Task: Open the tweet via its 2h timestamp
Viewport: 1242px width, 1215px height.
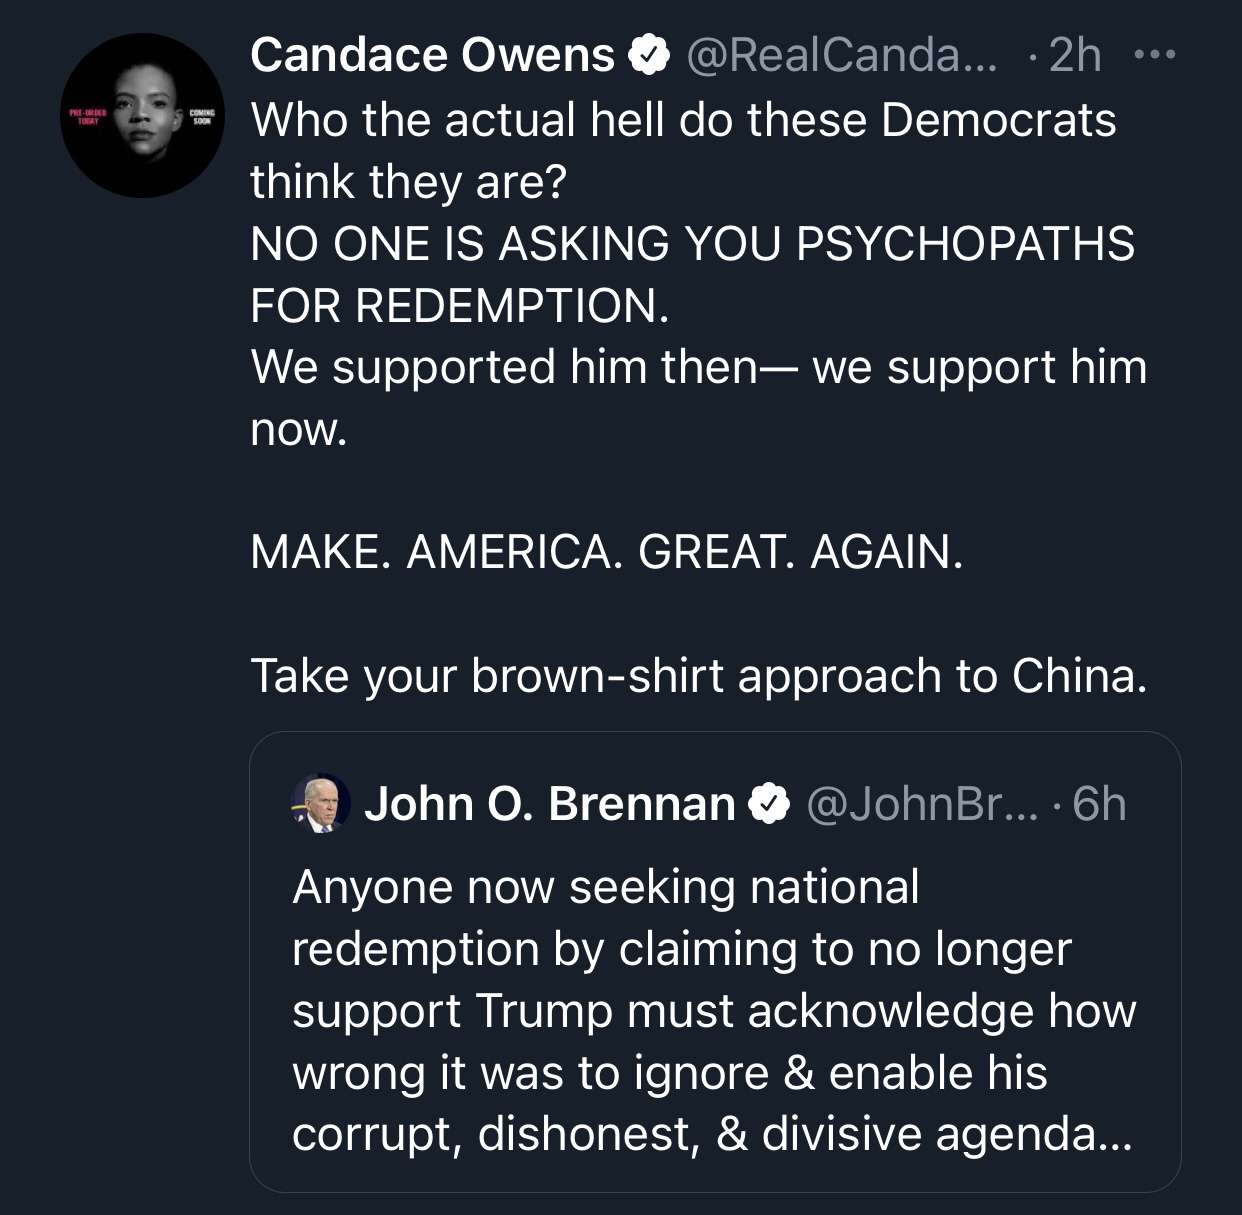Action: point(1075,55)
